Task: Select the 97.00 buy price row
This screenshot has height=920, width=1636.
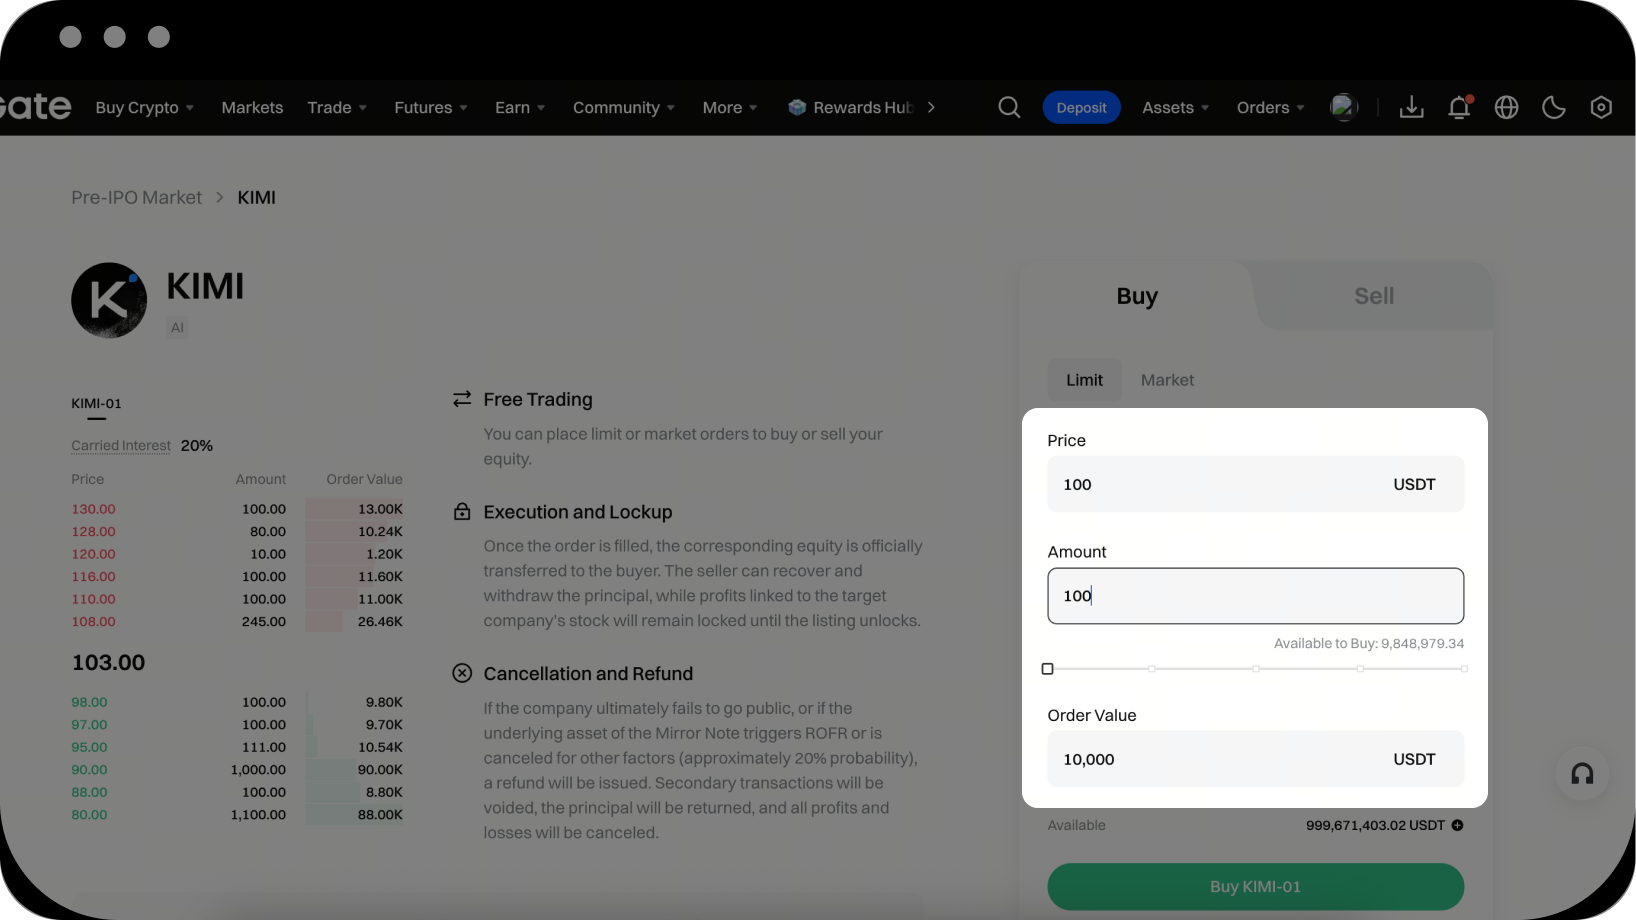Action: click(237, 725)
